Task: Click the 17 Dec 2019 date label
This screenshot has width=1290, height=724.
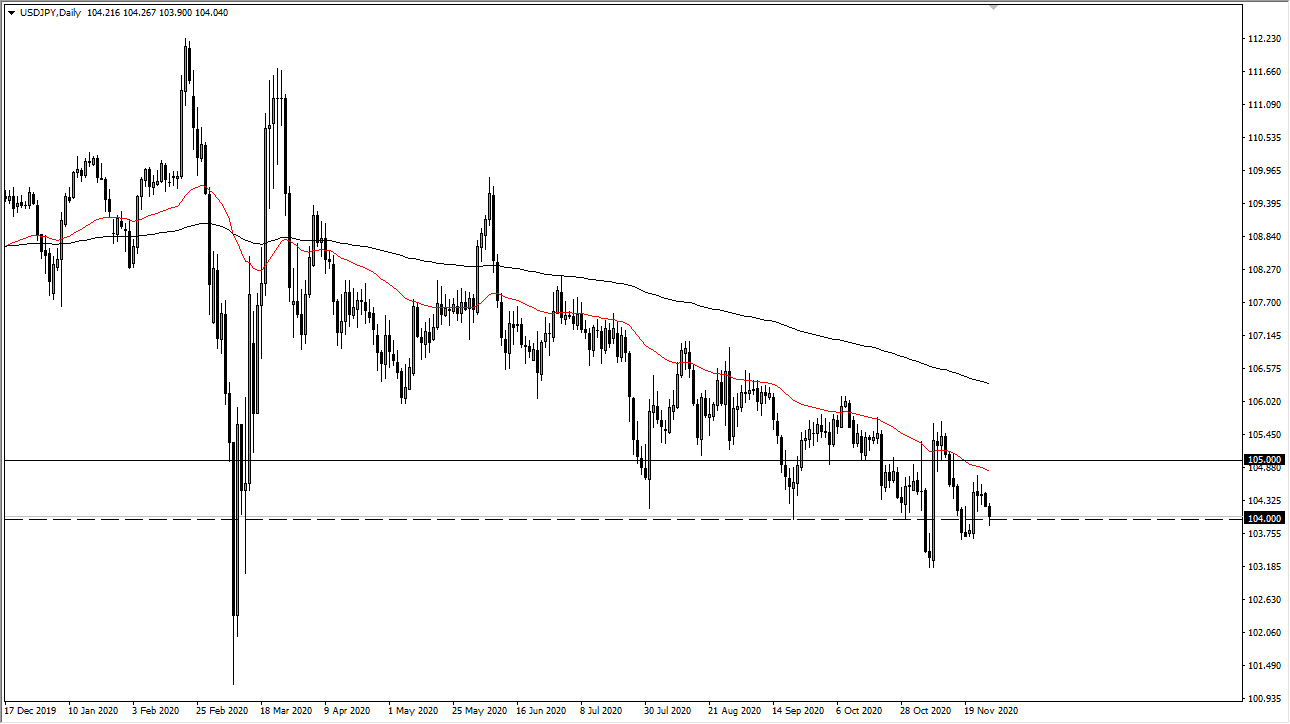Action: pos(30,710)
